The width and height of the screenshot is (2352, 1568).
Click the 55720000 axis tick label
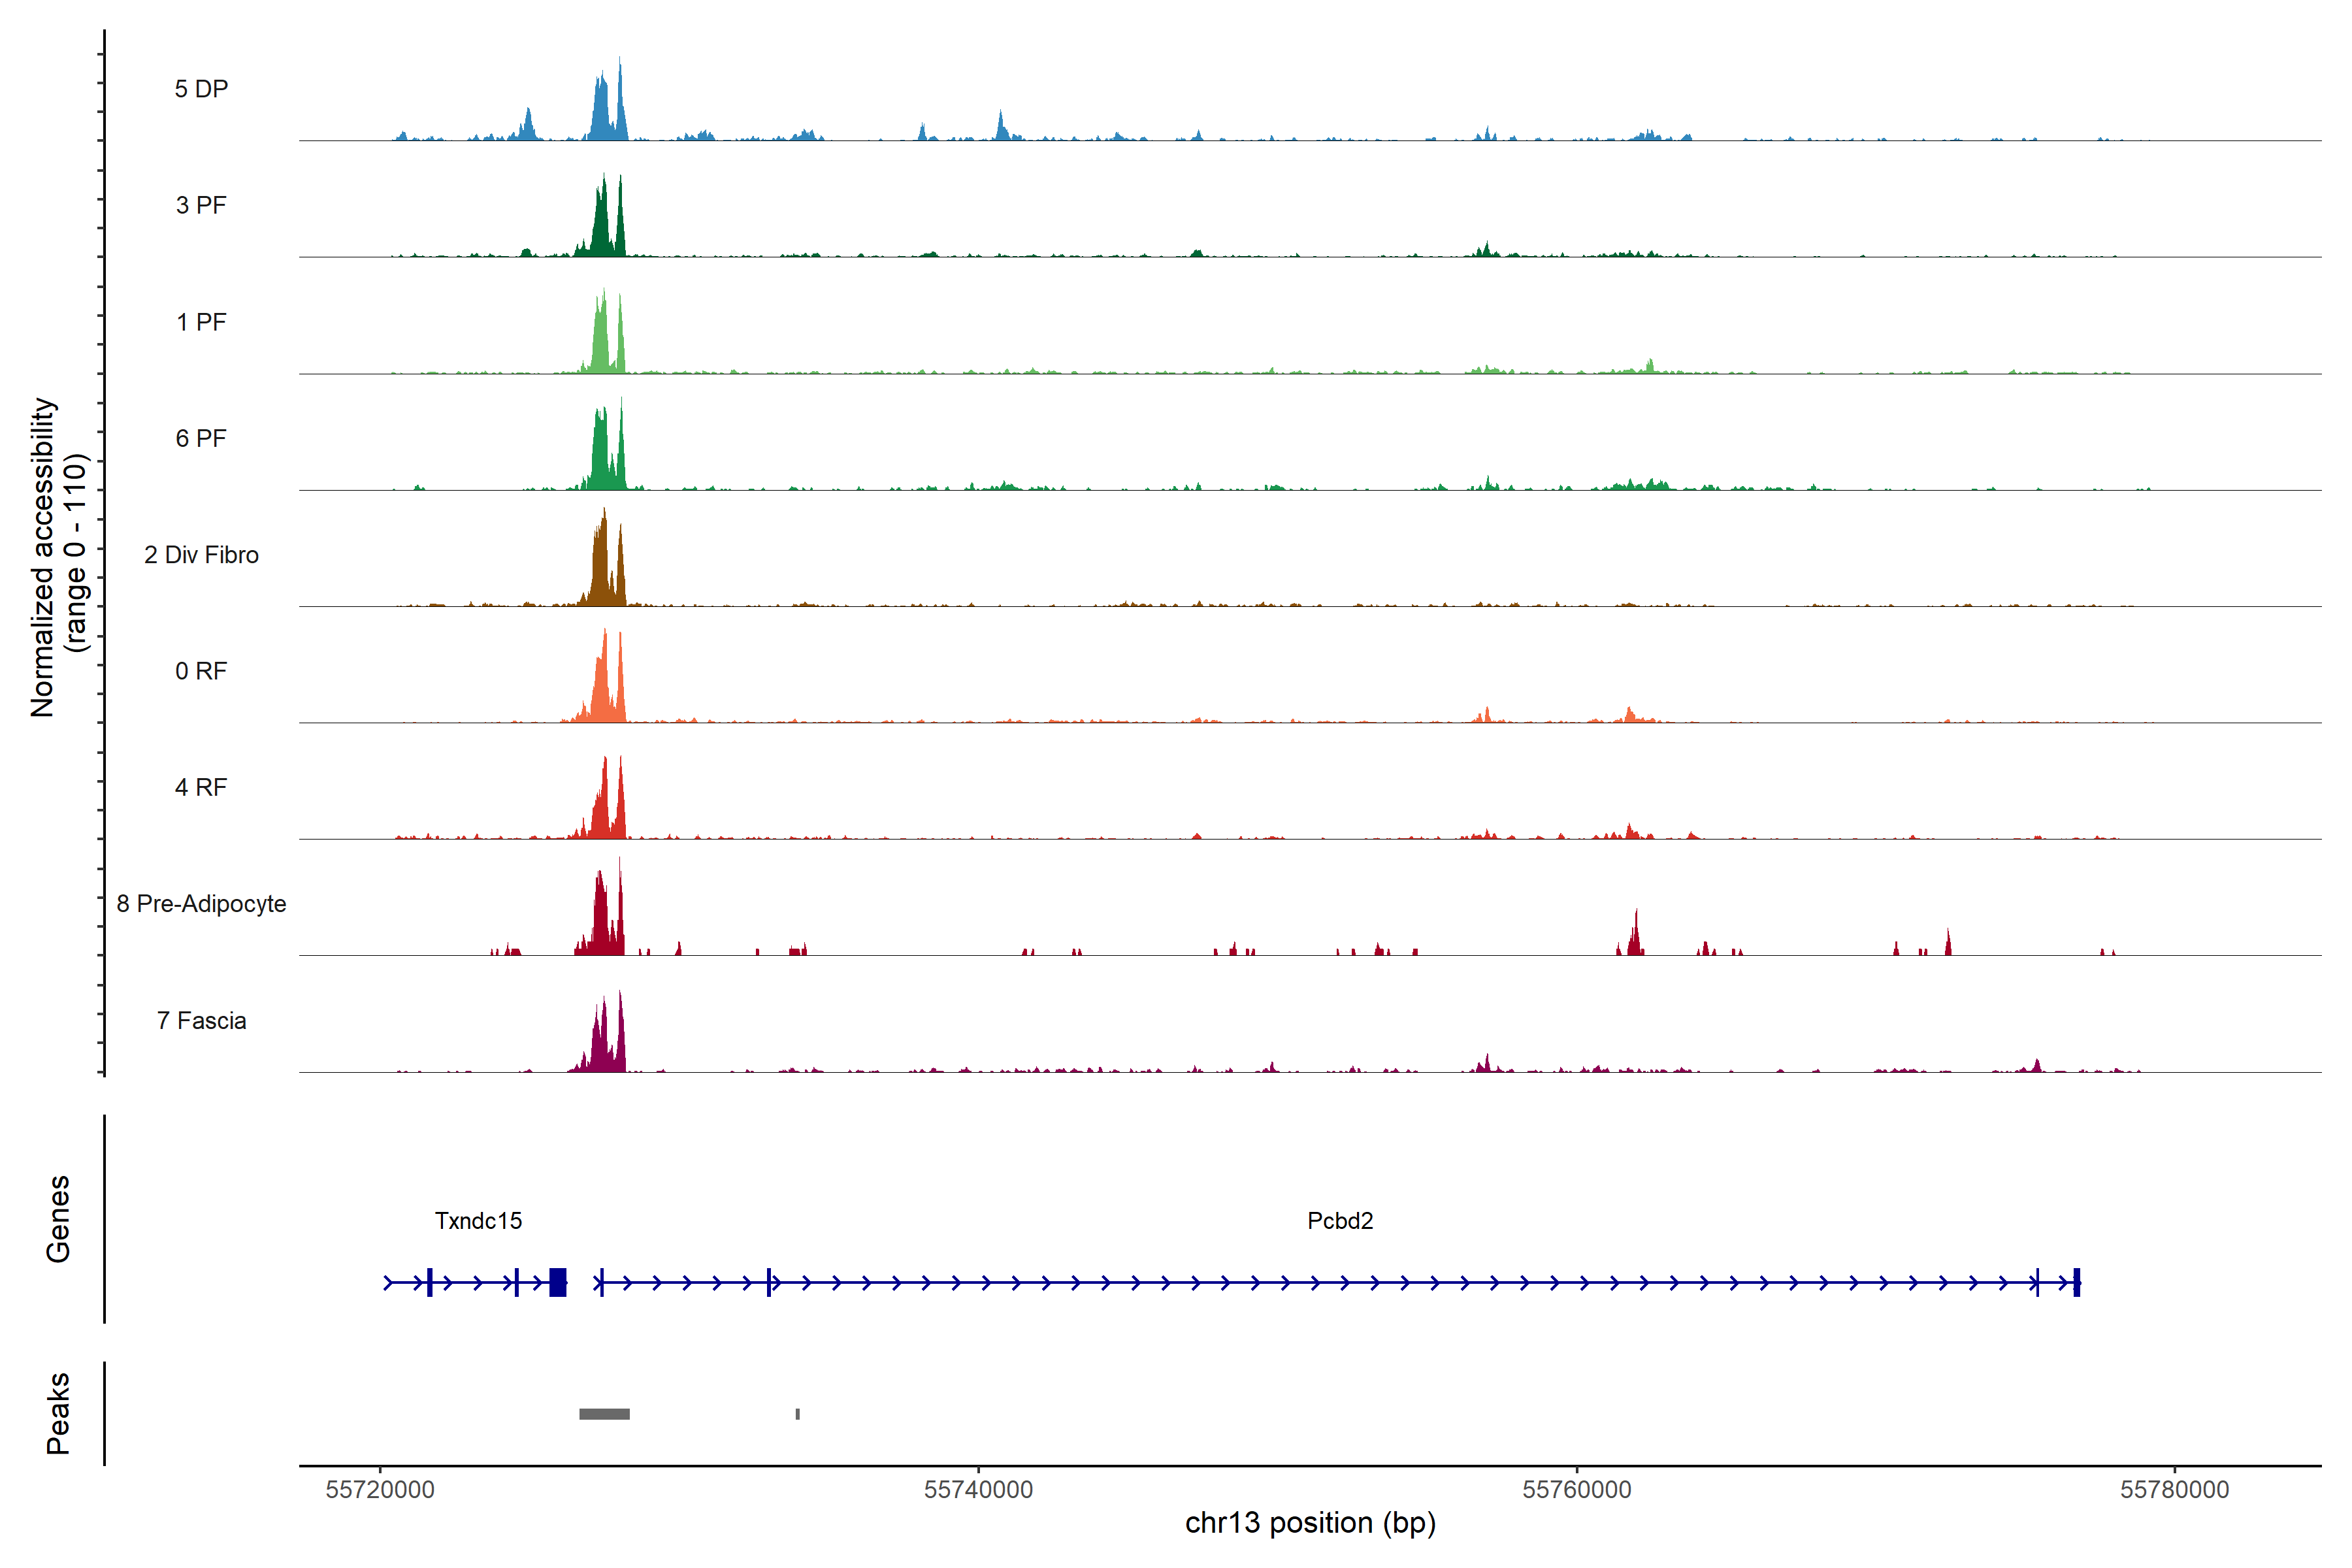point(380,1490)
